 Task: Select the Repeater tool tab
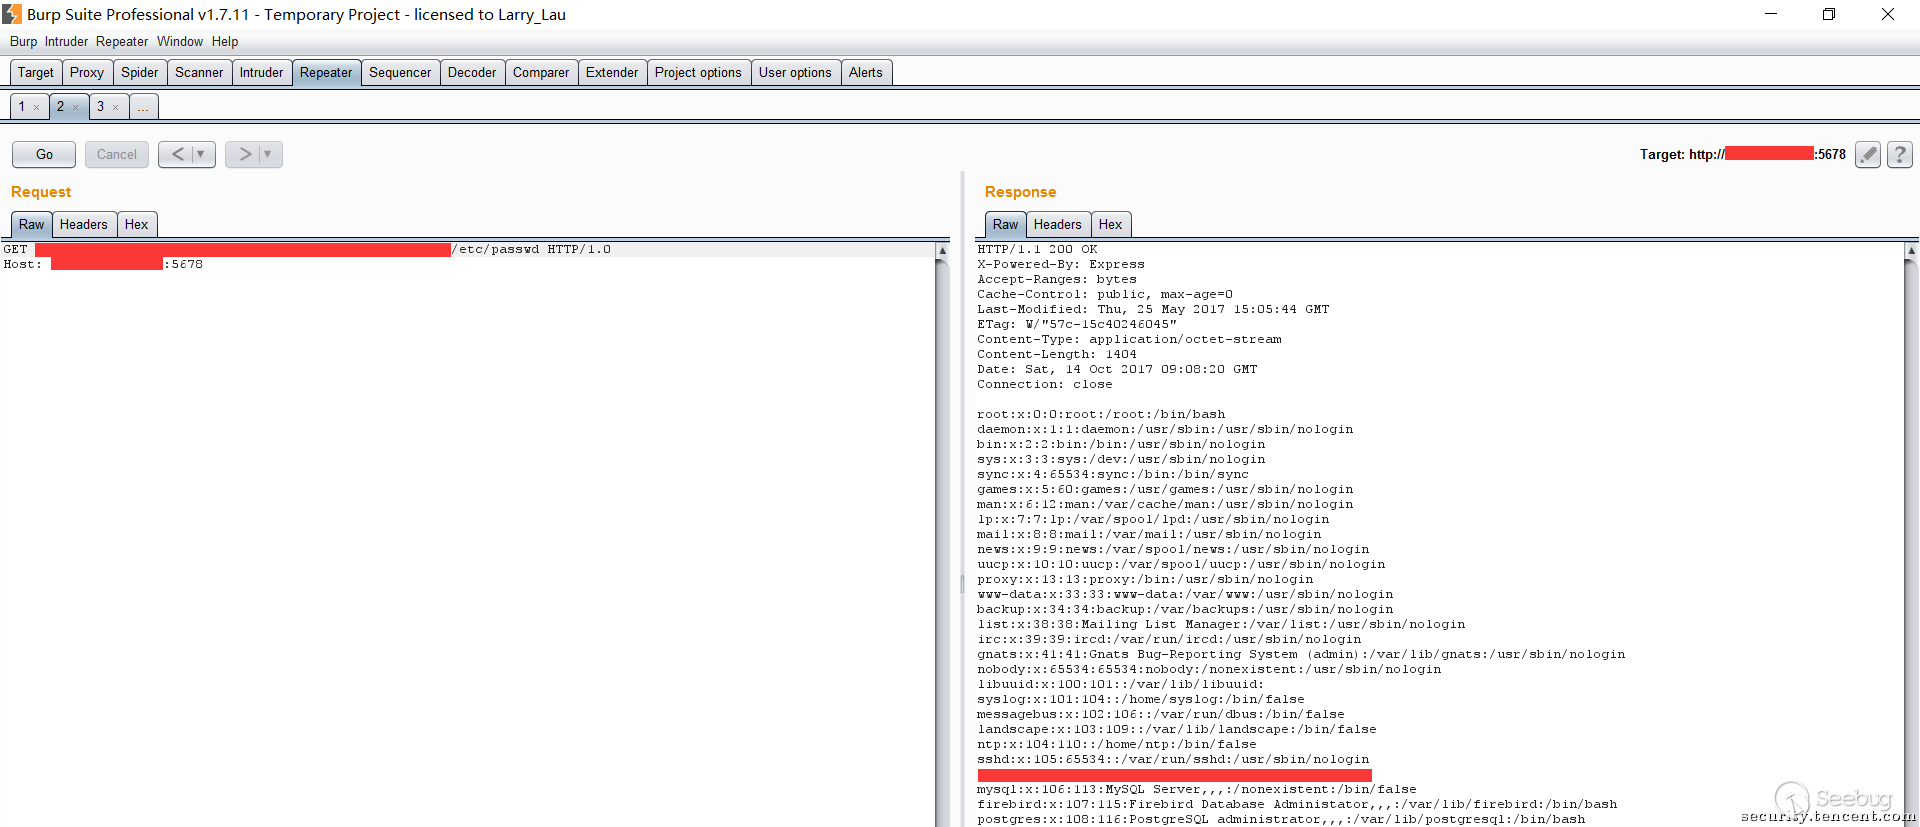click(326, 72)
